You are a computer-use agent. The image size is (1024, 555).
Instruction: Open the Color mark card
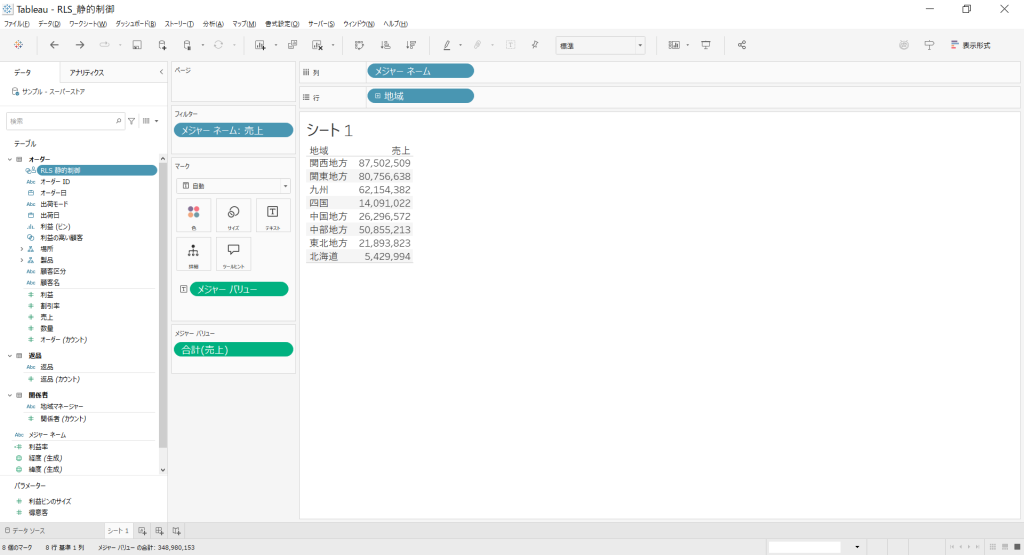click(x=193, y=215)
